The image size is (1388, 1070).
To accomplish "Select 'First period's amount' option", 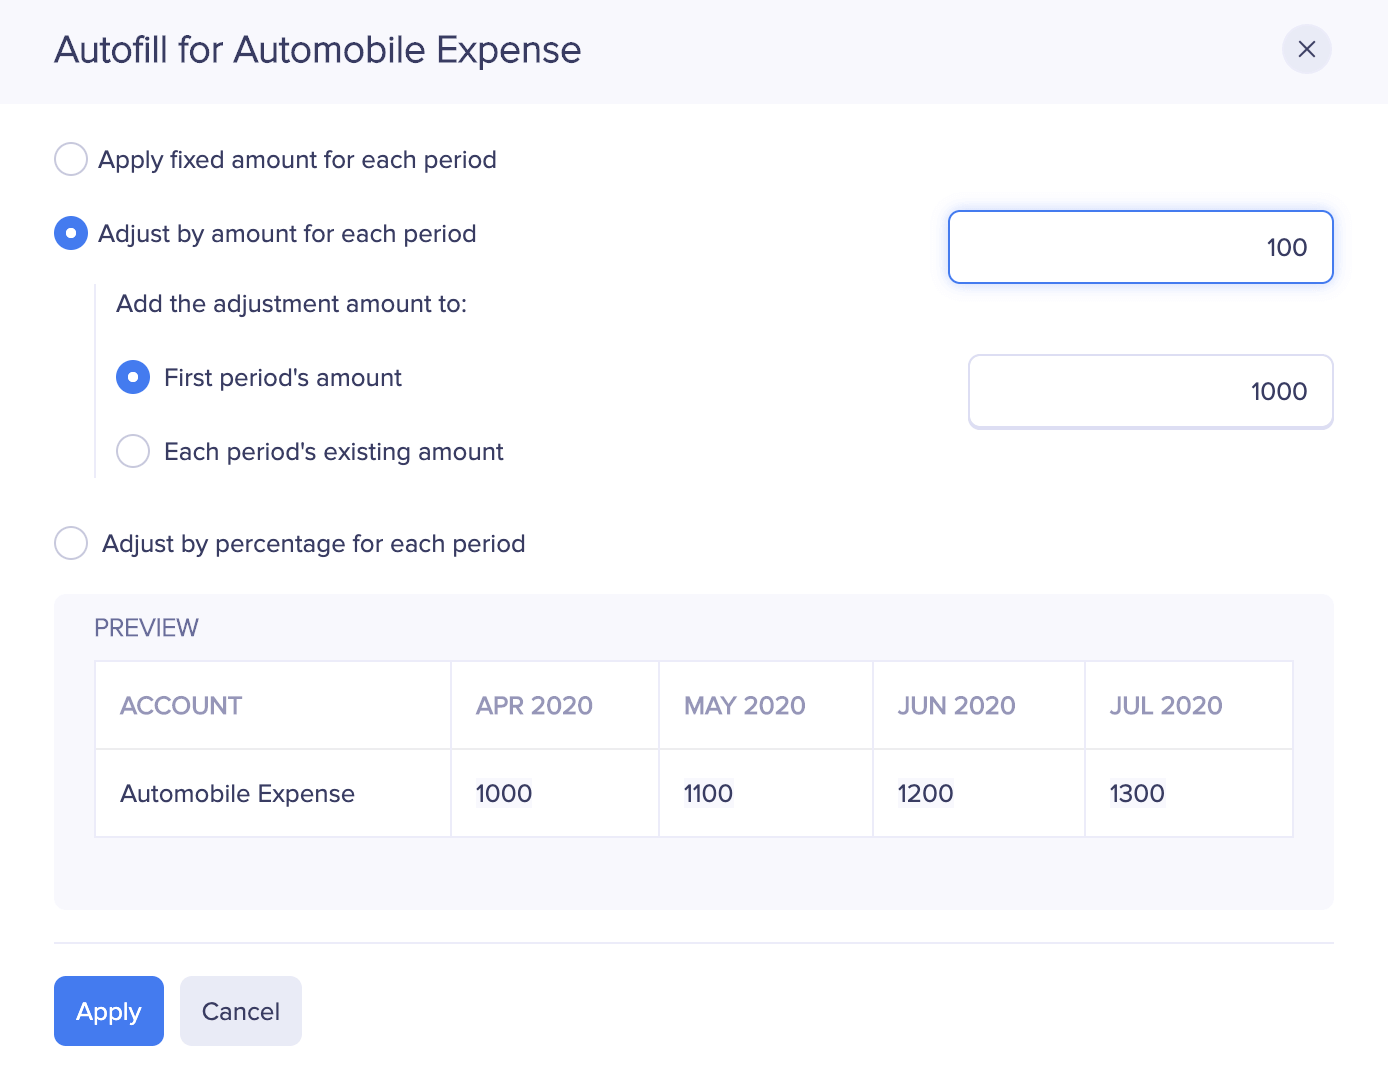I will click(133, 377).
